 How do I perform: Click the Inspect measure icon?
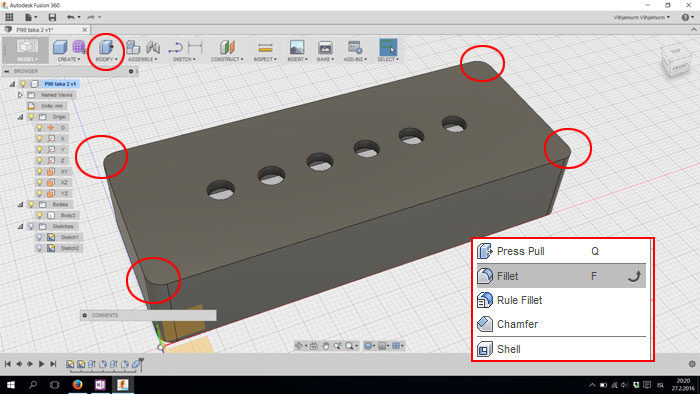265,47
